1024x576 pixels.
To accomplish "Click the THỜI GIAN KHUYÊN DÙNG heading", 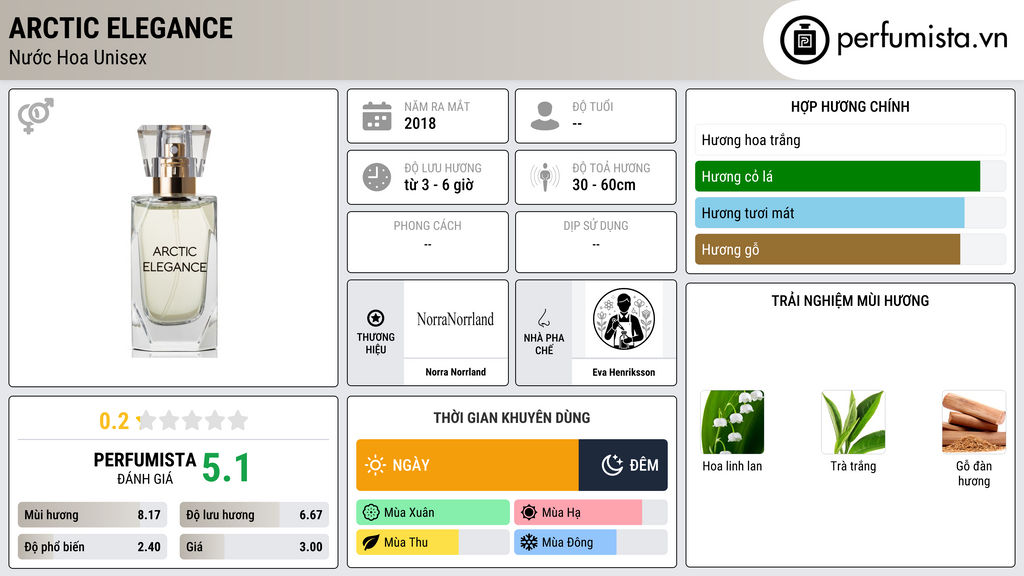I will coord(512,418).
